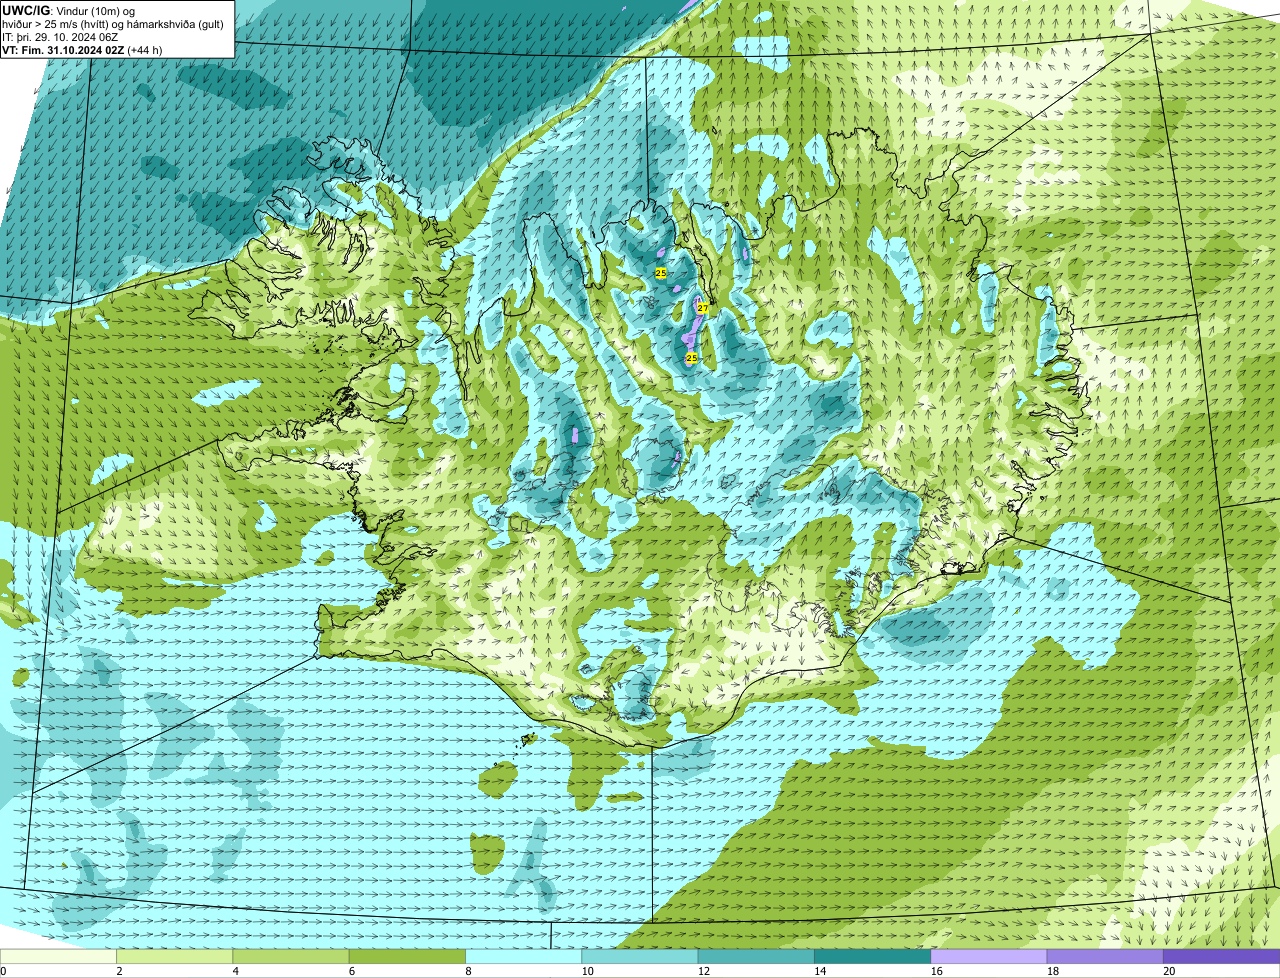The width and height of the screenshot is (1280, 978).
Task: Click the 25 gust marker below the 27 marker
Action: [x=691, y=357]
